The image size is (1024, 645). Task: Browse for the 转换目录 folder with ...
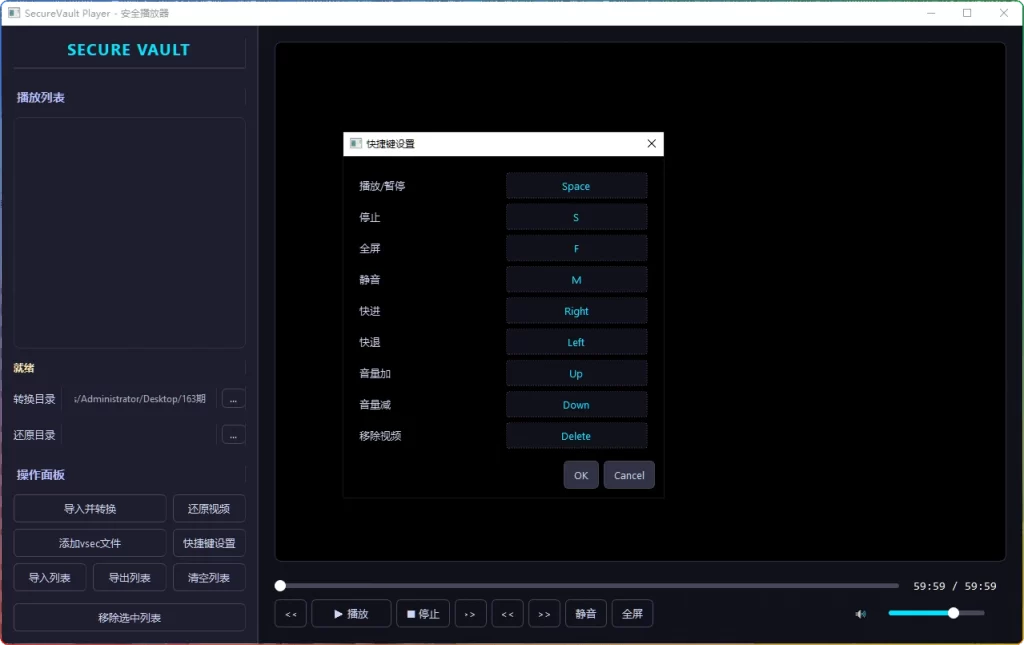pos(233,398)
